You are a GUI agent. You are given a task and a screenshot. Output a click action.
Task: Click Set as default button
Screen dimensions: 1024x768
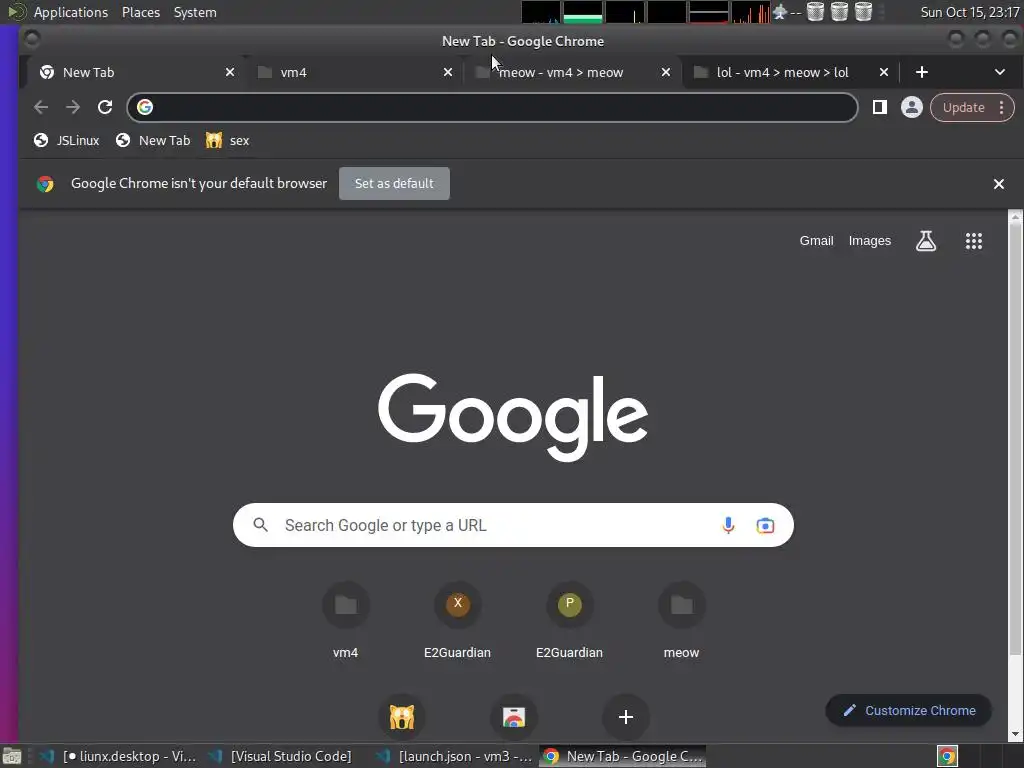click(x=394, y=184)
